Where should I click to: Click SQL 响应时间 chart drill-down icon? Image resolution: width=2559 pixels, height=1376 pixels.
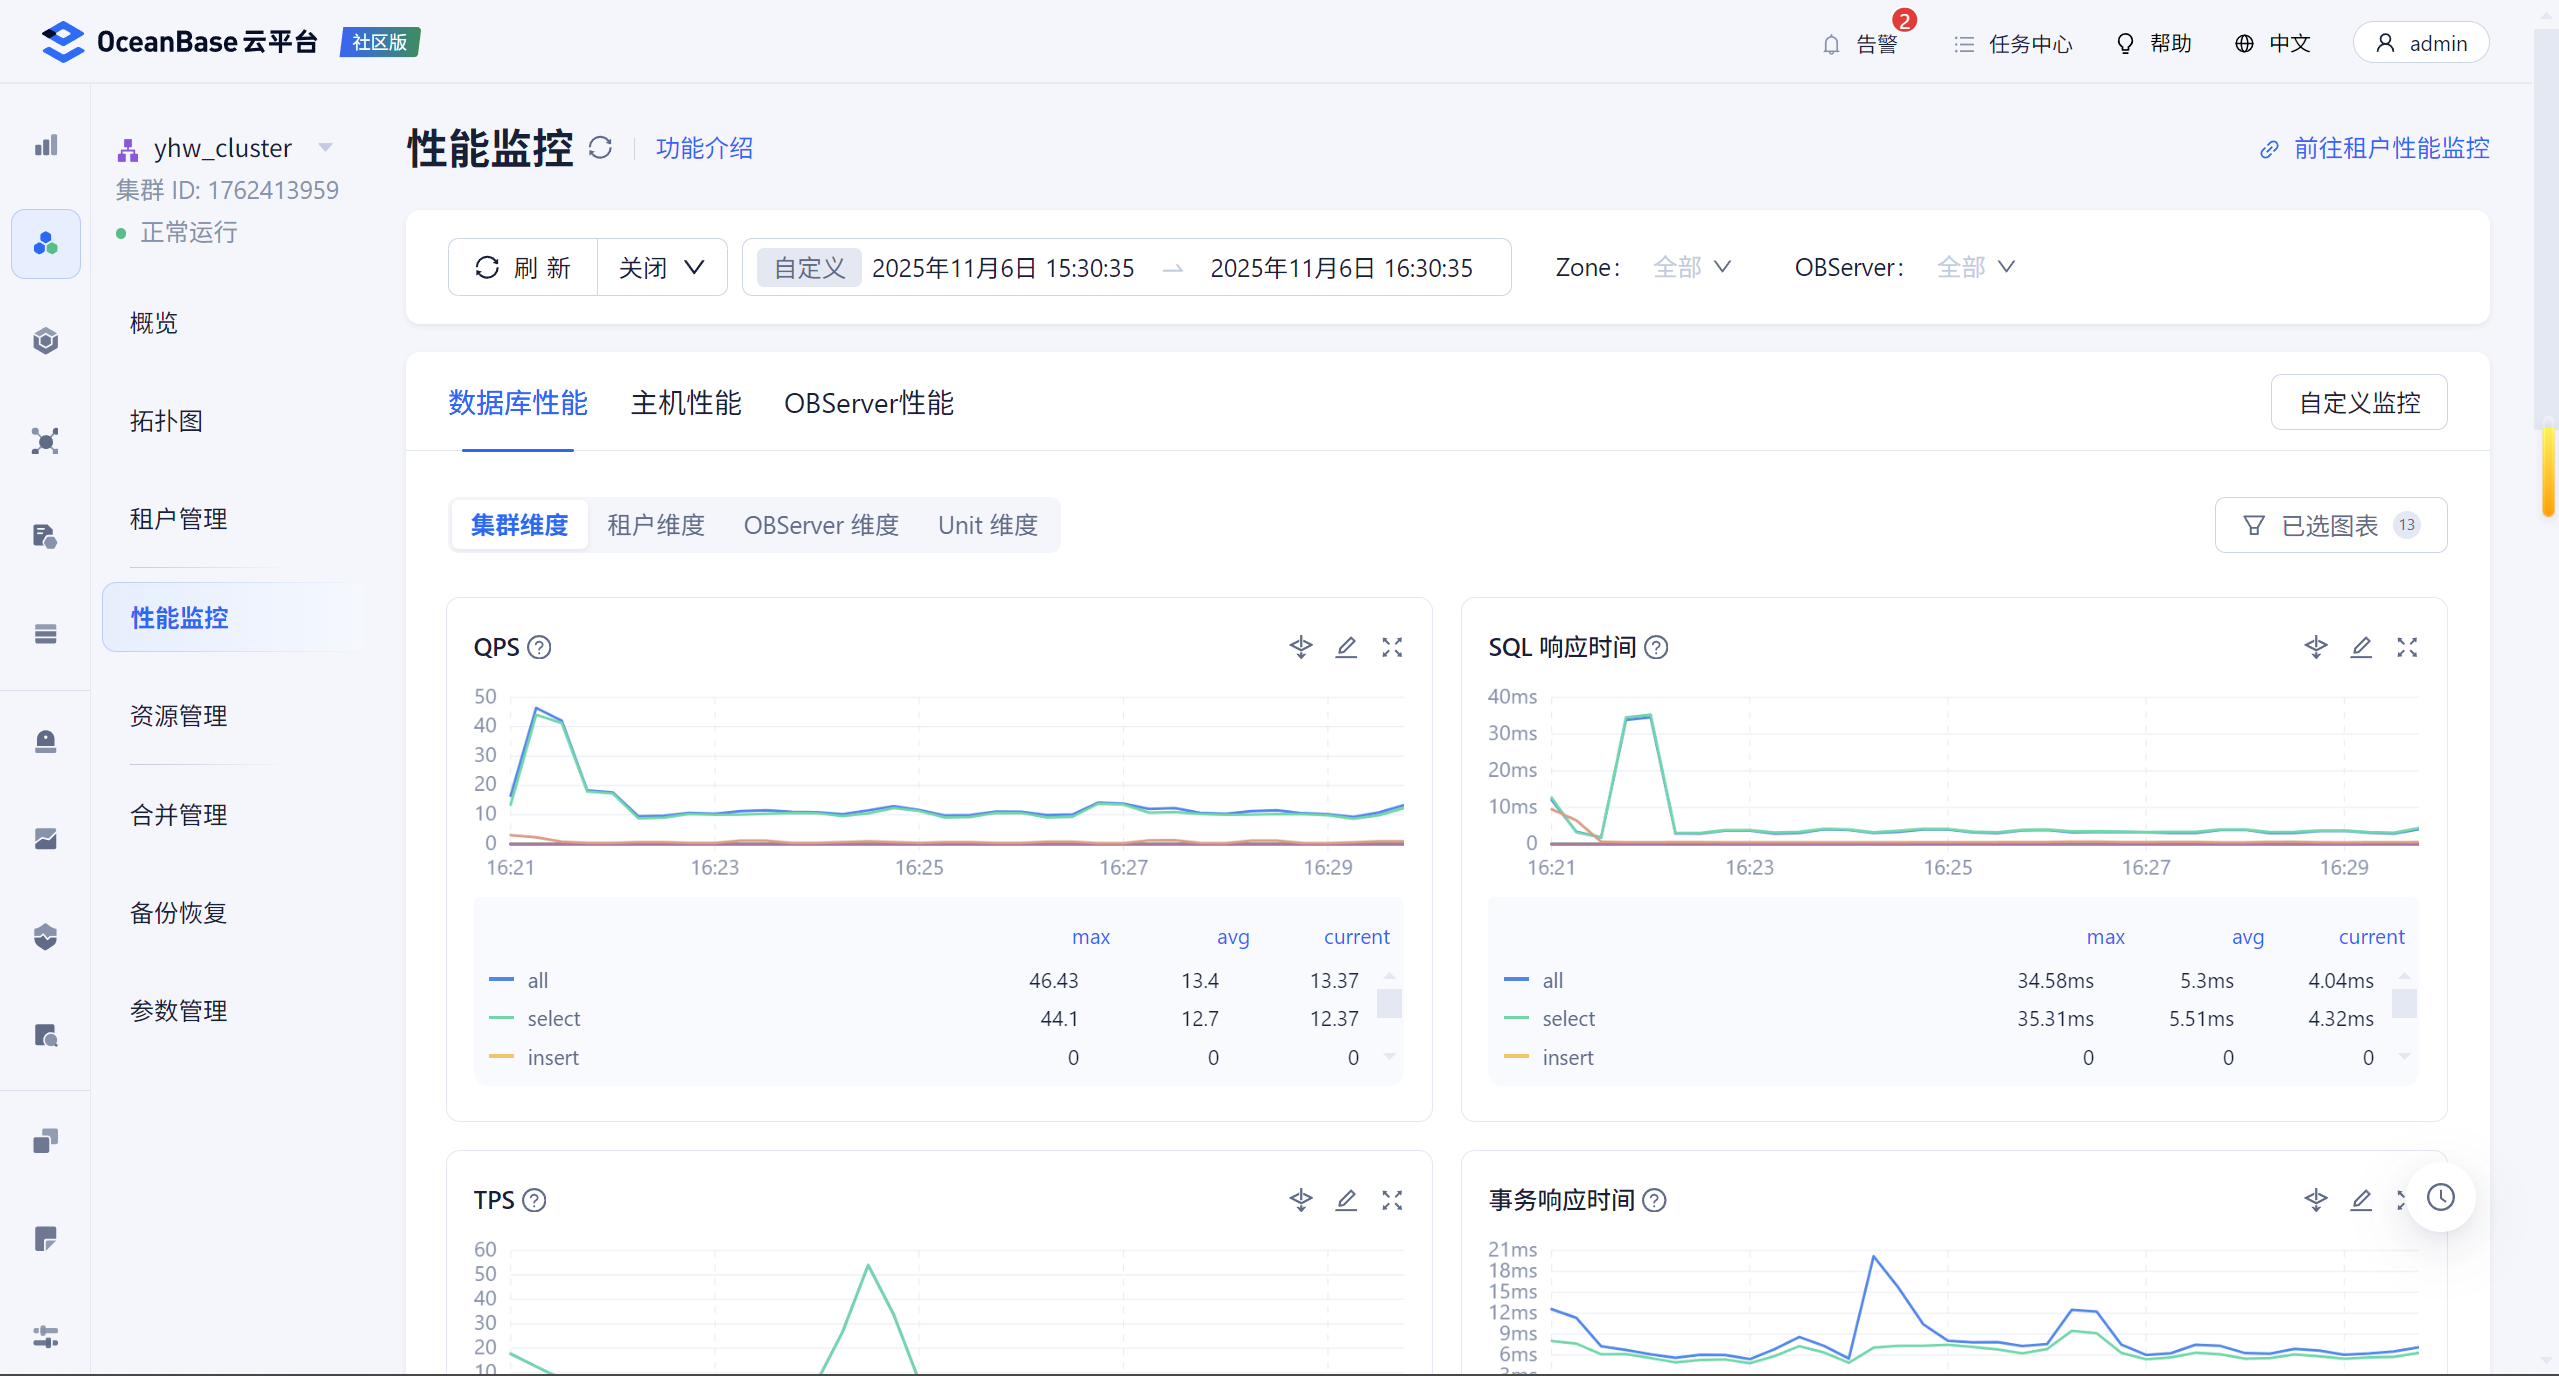click(x=2315, y=647)
